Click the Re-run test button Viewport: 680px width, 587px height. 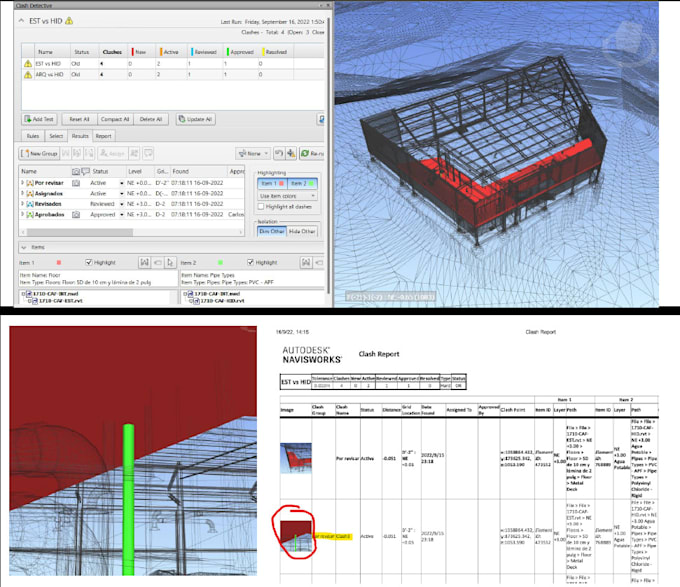coord(312,153)
